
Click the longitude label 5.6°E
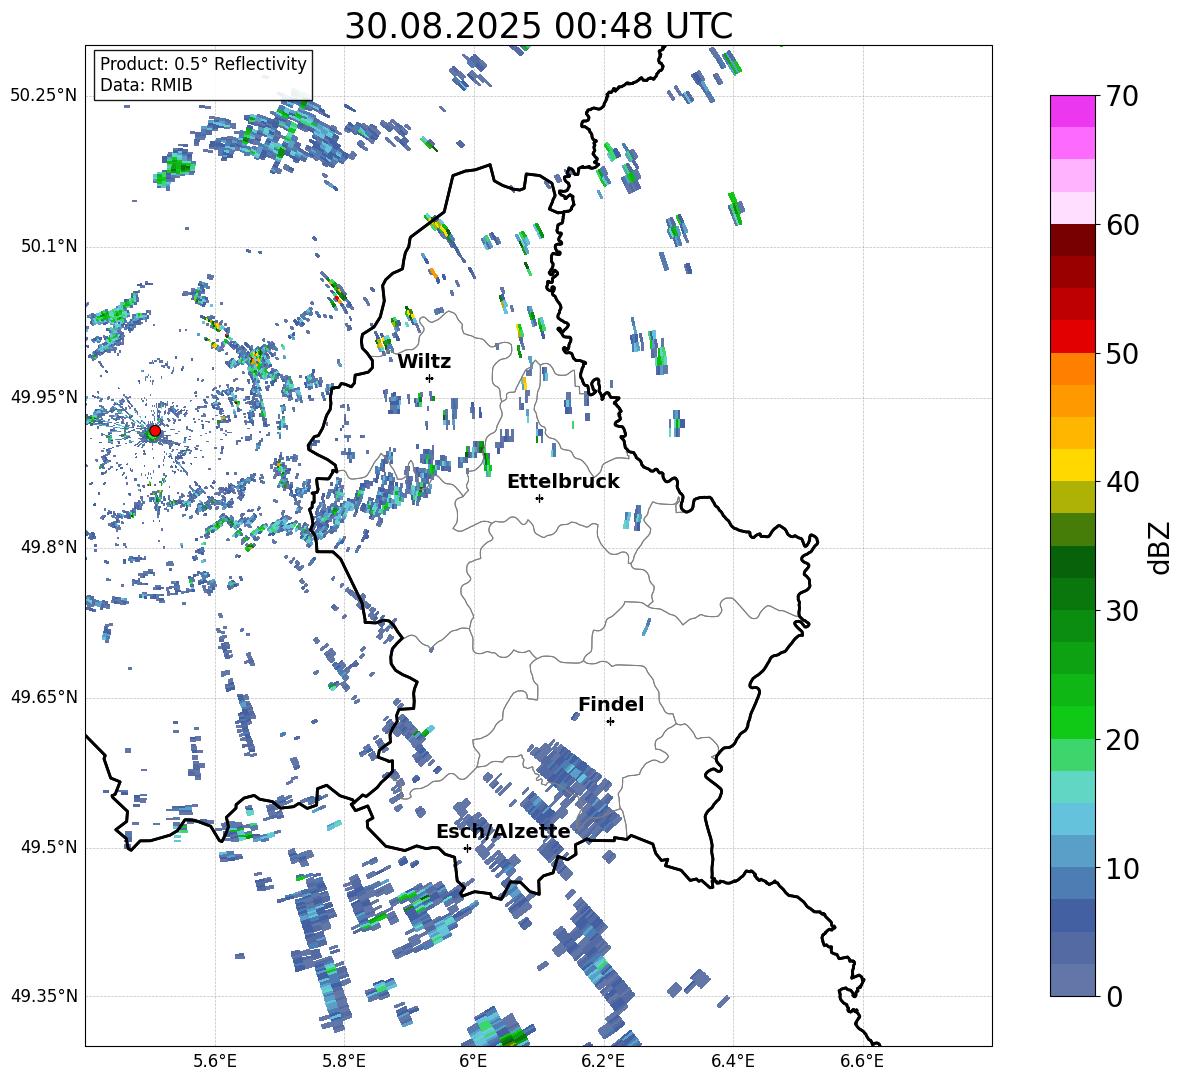pos(215,1061)
